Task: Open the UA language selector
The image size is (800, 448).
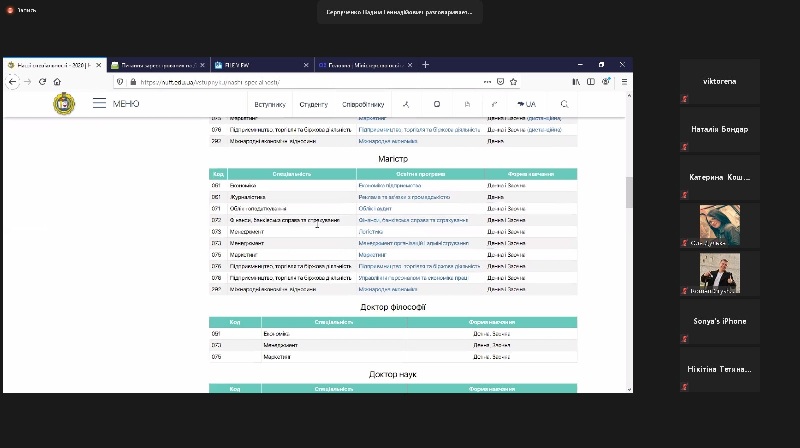Action: coord(527,104)
